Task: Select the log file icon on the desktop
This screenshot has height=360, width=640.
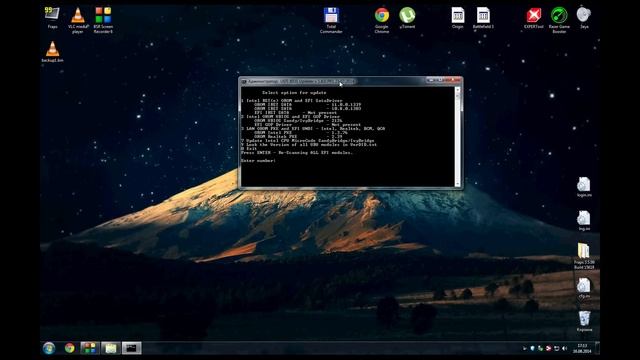Action: click(x=584, y=221)
